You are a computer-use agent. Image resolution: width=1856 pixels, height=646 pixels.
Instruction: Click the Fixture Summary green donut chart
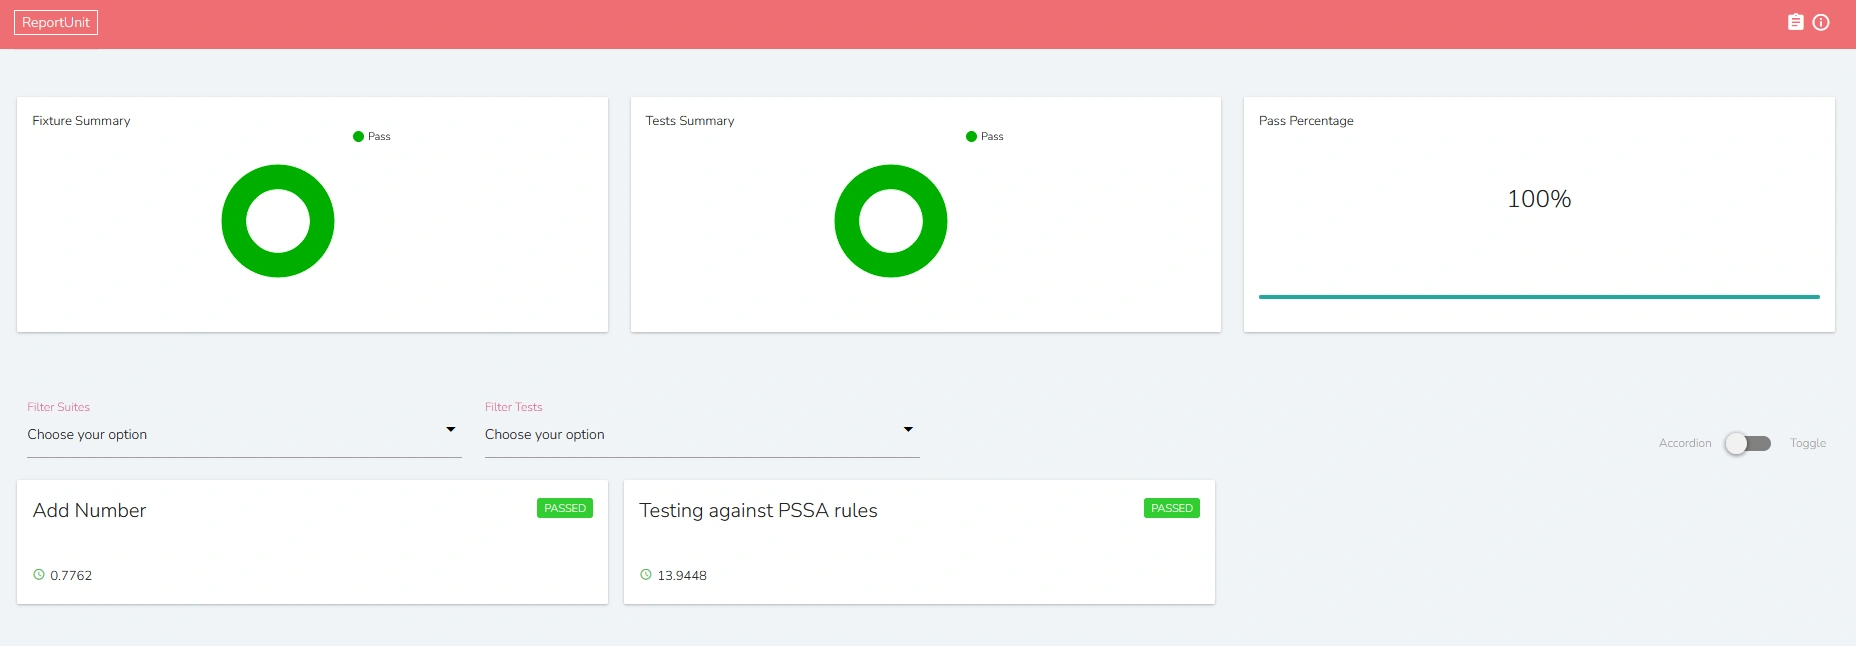pos(278,221)
